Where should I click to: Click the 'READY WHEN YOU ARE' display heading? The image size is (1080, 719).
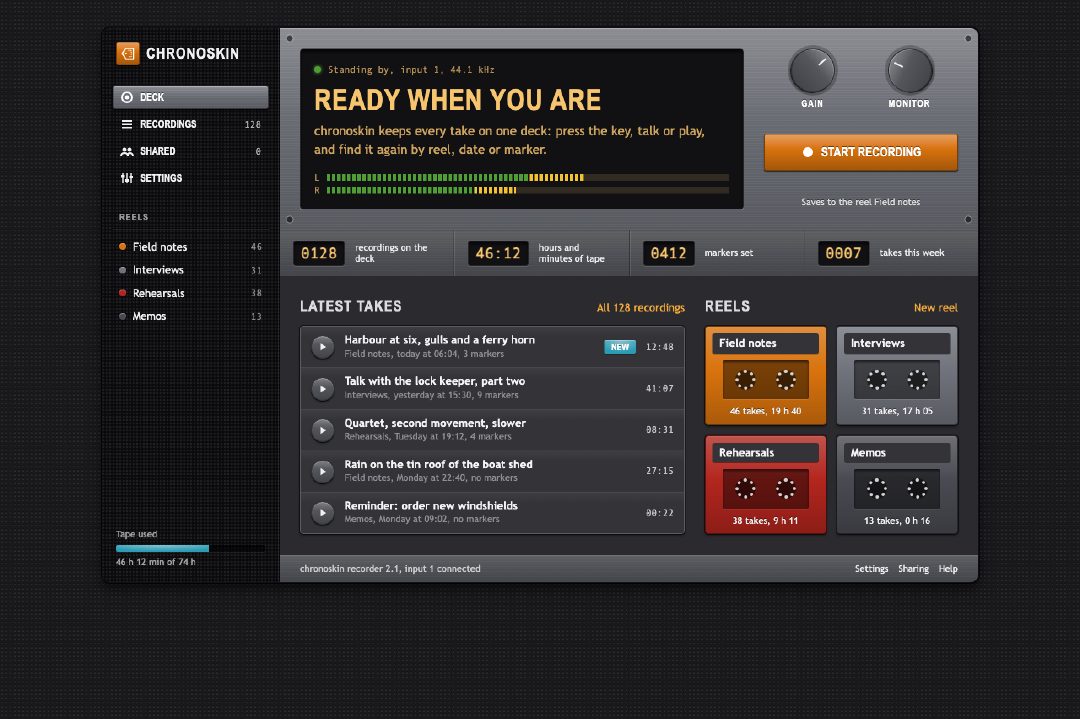point(457,101)
